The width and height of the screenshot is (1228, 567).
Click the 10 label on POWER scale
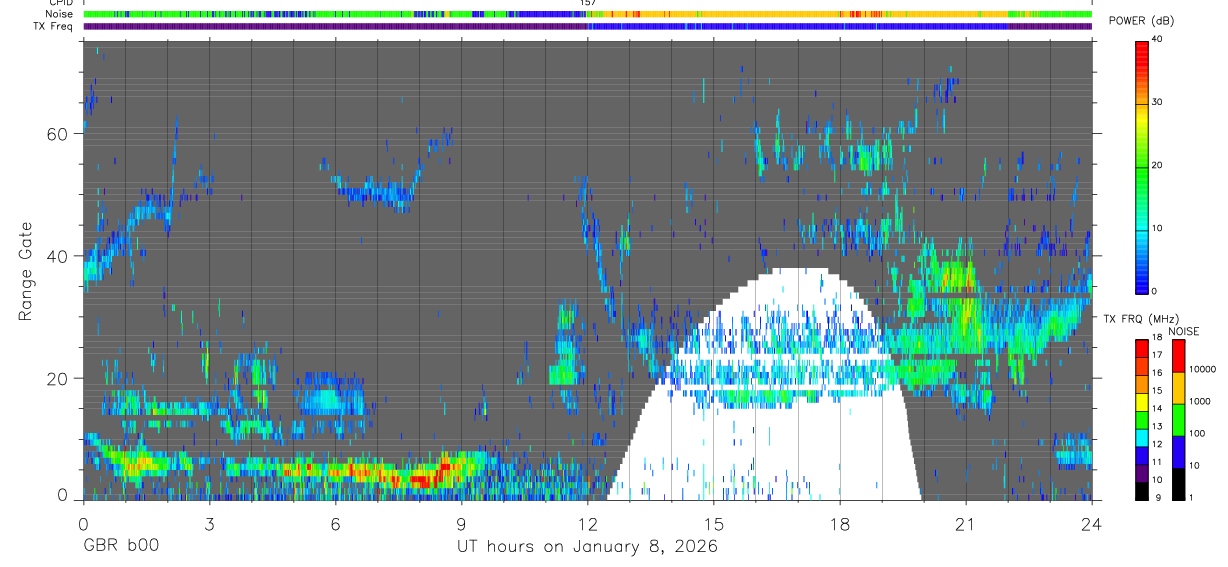(1158, 228)
